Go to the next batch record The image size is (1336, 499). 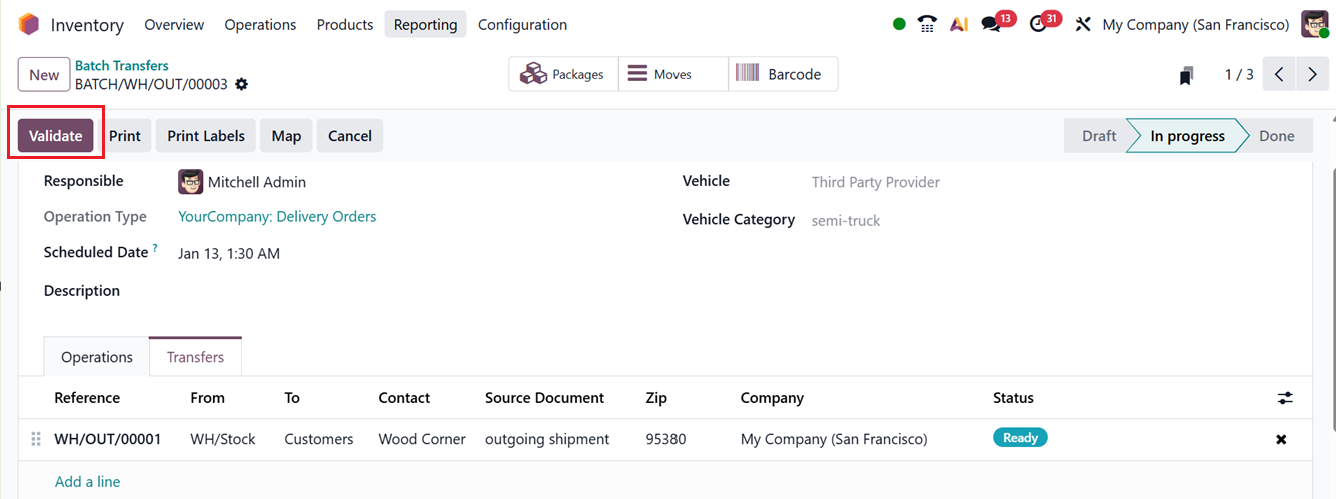[x=1312, y=75]
